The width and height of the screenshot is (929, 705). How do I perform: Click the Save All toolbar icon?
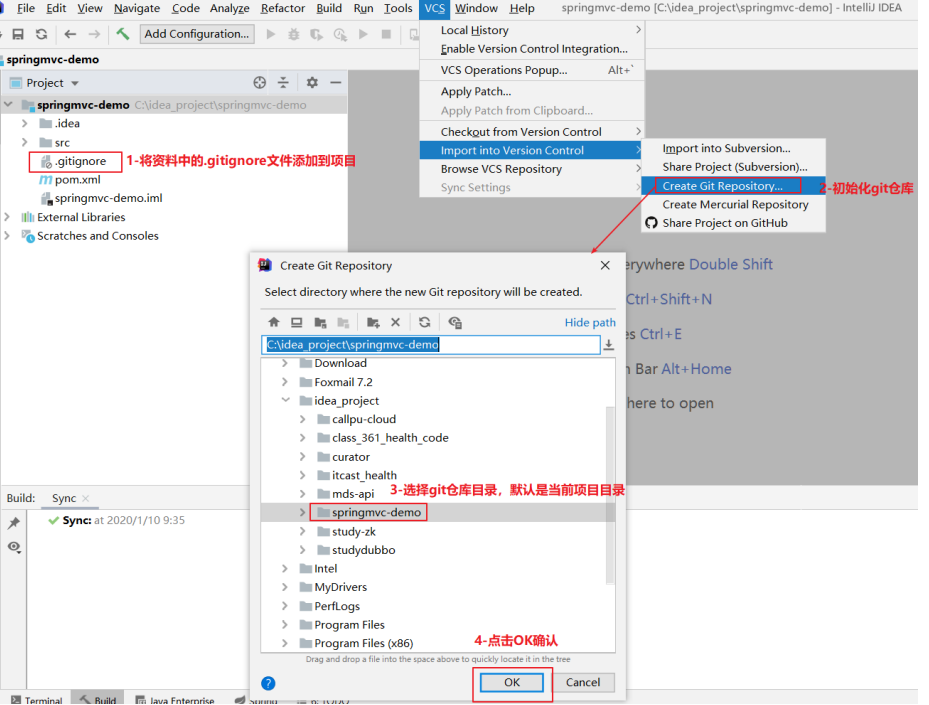click(18, 34)
